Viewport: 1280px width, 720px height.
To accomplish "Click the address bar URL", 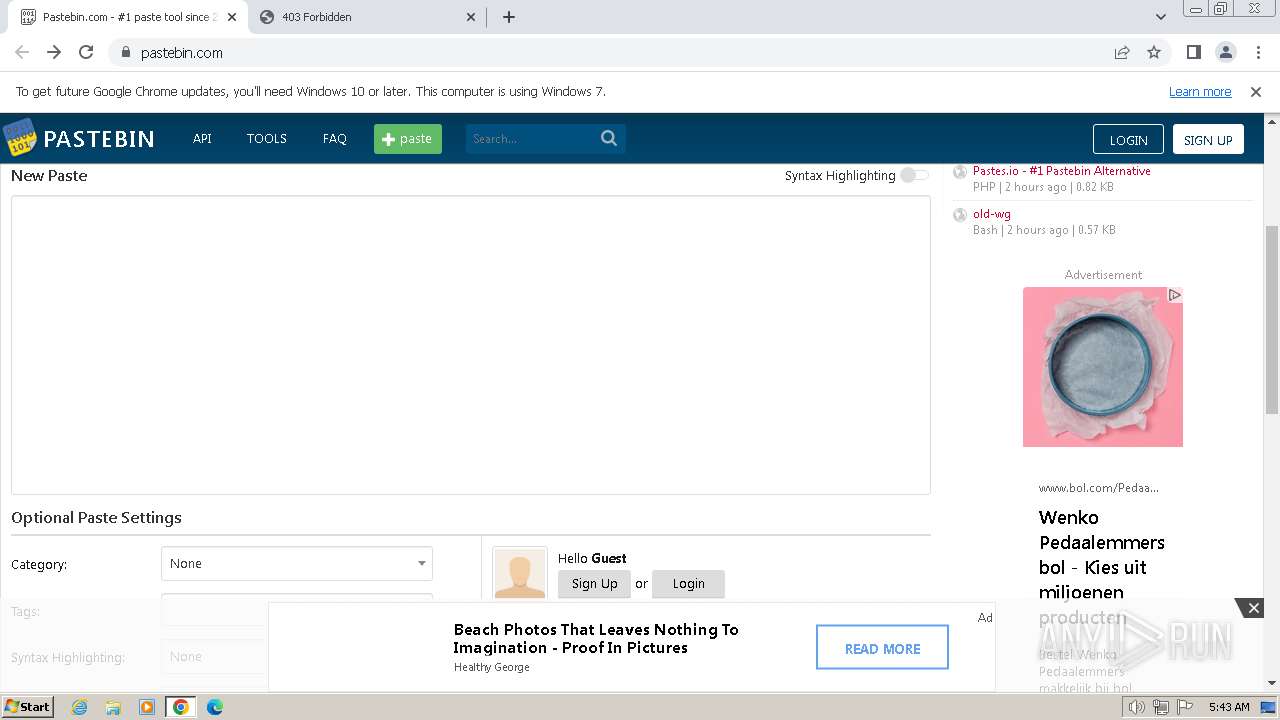I will (x=181, y=53).
